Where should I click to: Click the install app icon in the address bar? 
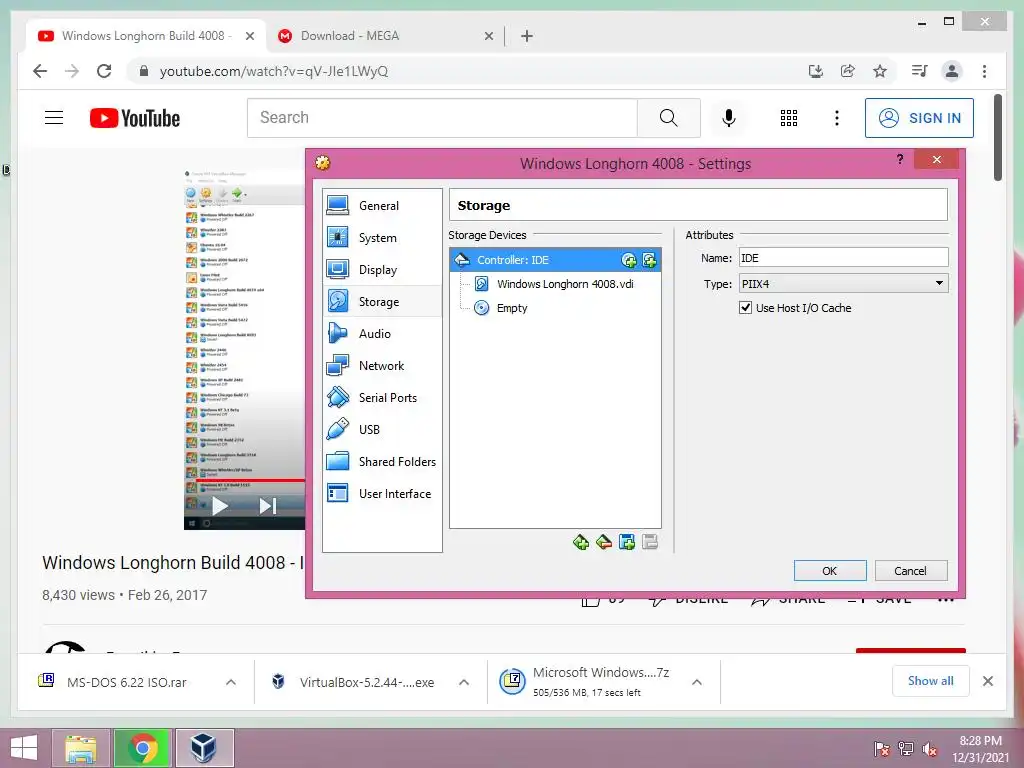[x=816, y=71]
